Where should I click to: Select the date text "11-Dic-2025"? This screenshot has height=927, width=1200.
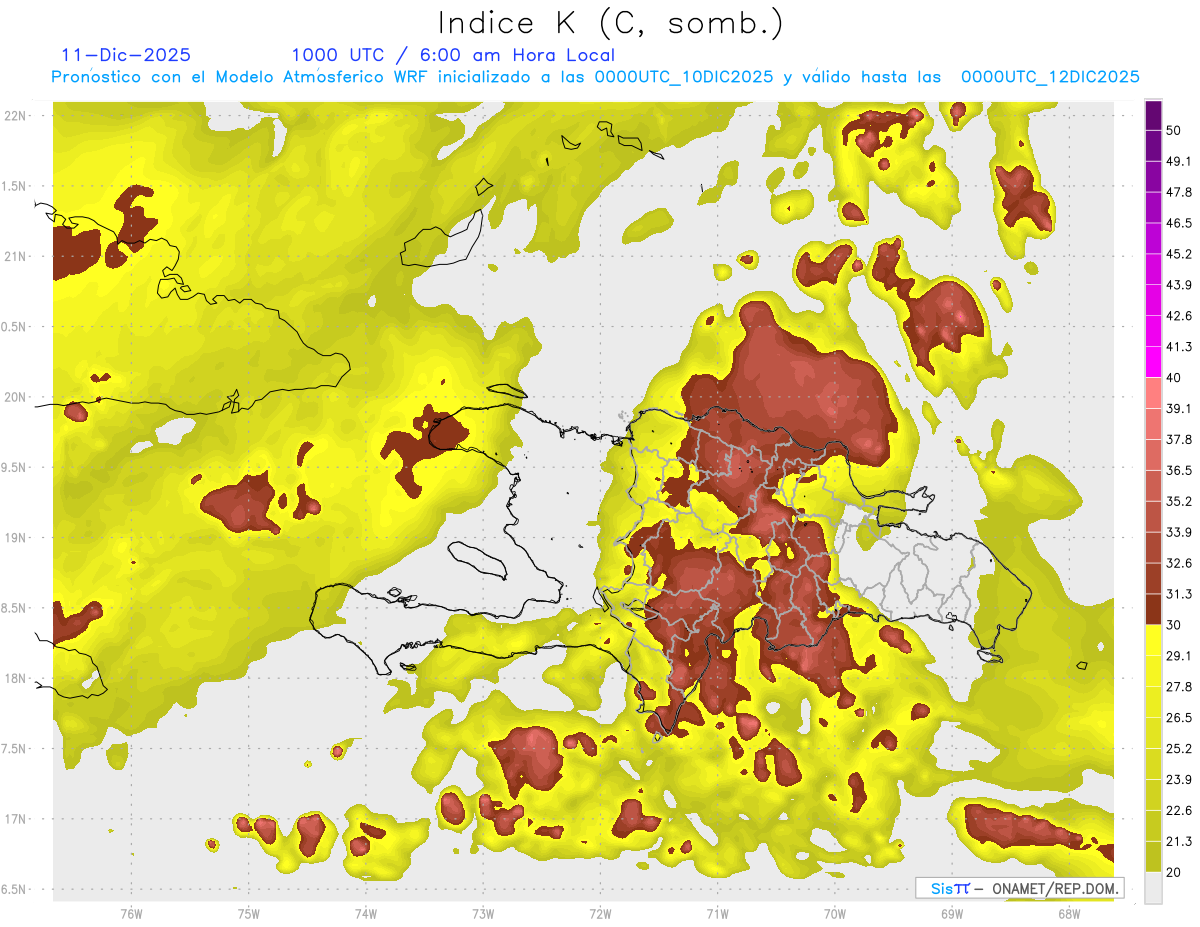126,55
